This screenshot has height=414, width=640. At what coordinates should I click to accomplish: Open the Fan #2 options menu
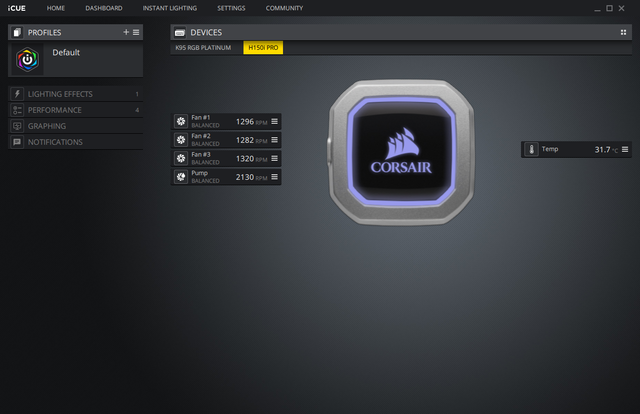pyautogui.click(x=274, y=140)
